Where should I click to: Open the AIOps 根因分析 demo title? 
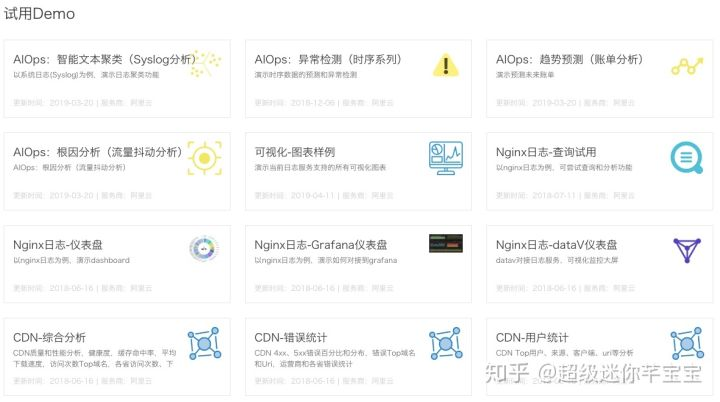[x=98, y=152]
